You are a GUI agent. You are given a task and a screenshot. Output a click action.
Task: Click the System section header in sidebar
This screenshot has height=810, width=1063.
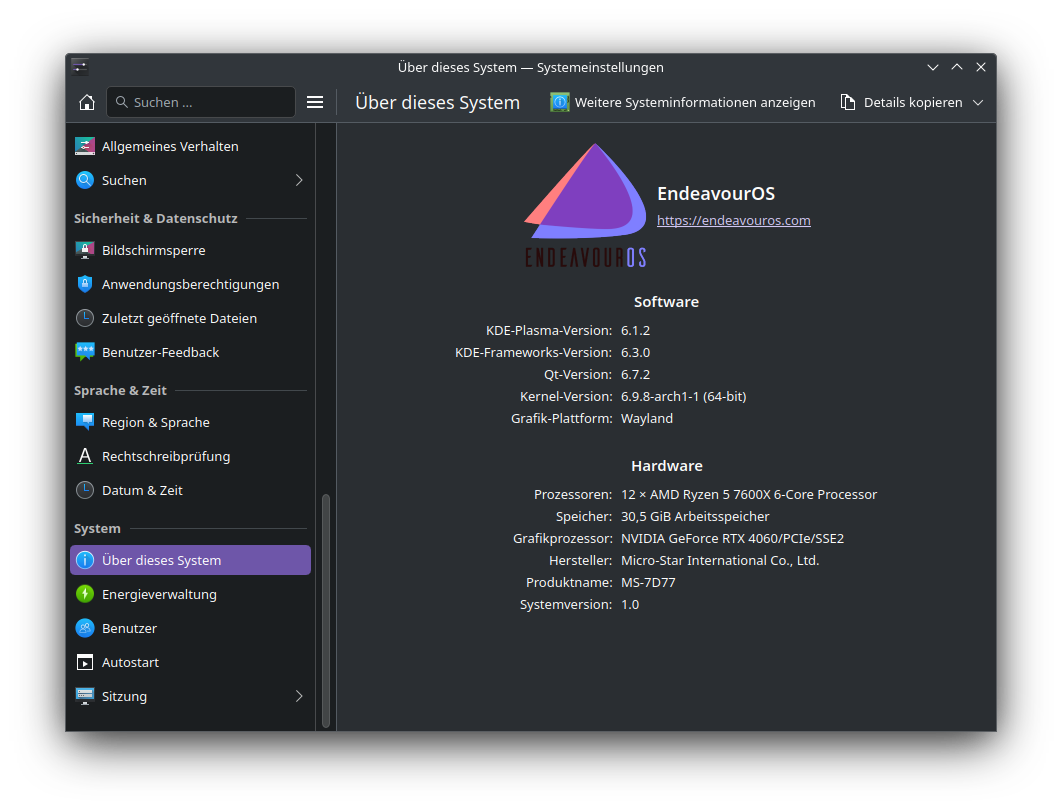(x=97, y=529)
